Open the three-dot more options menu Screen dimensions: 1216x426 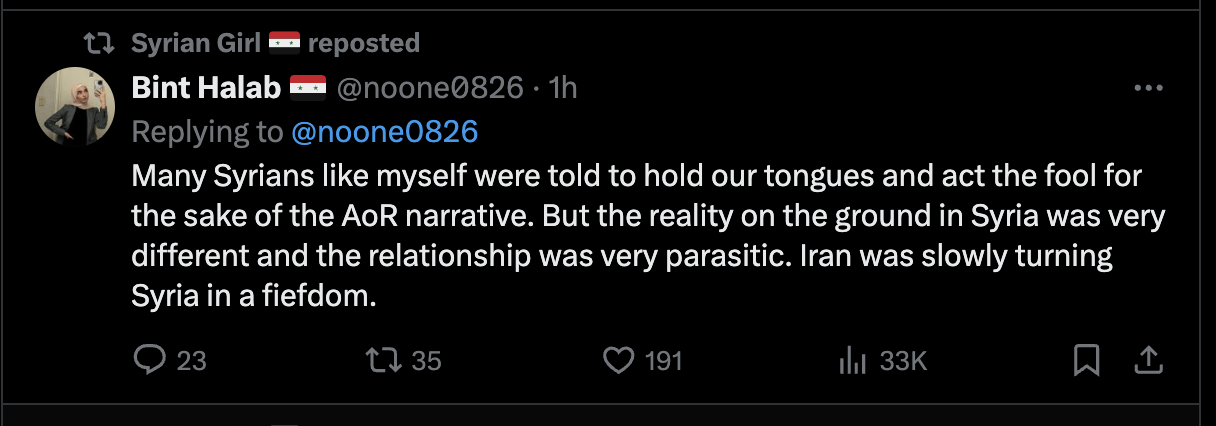pos(1149,88)
